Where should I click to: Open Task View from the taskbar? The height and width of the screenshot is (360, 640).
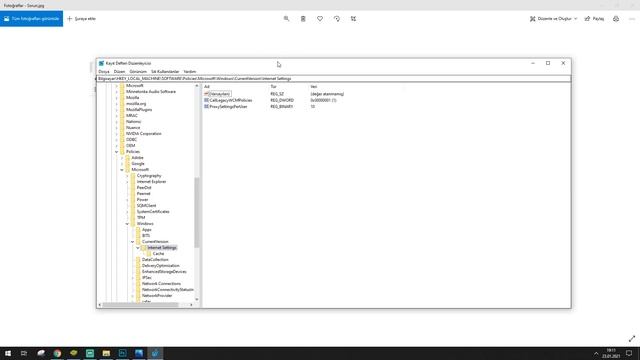click(x=24, y=353)
